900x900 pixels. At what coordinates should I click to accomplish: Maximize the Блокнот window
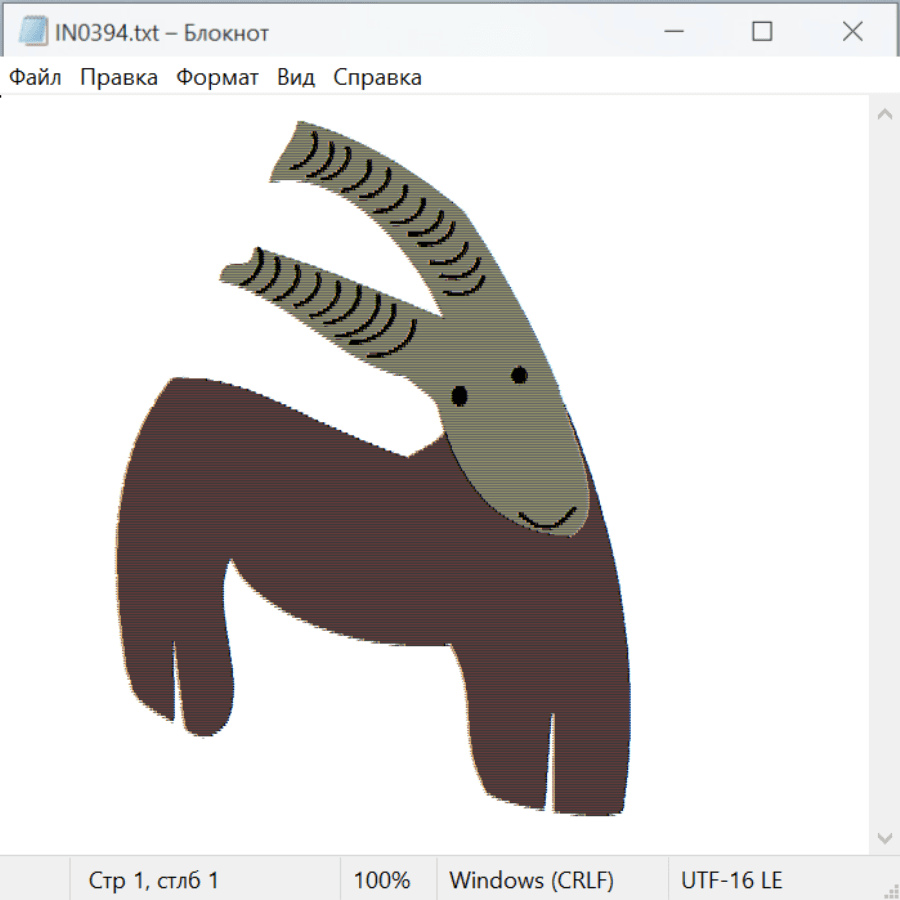762,32
